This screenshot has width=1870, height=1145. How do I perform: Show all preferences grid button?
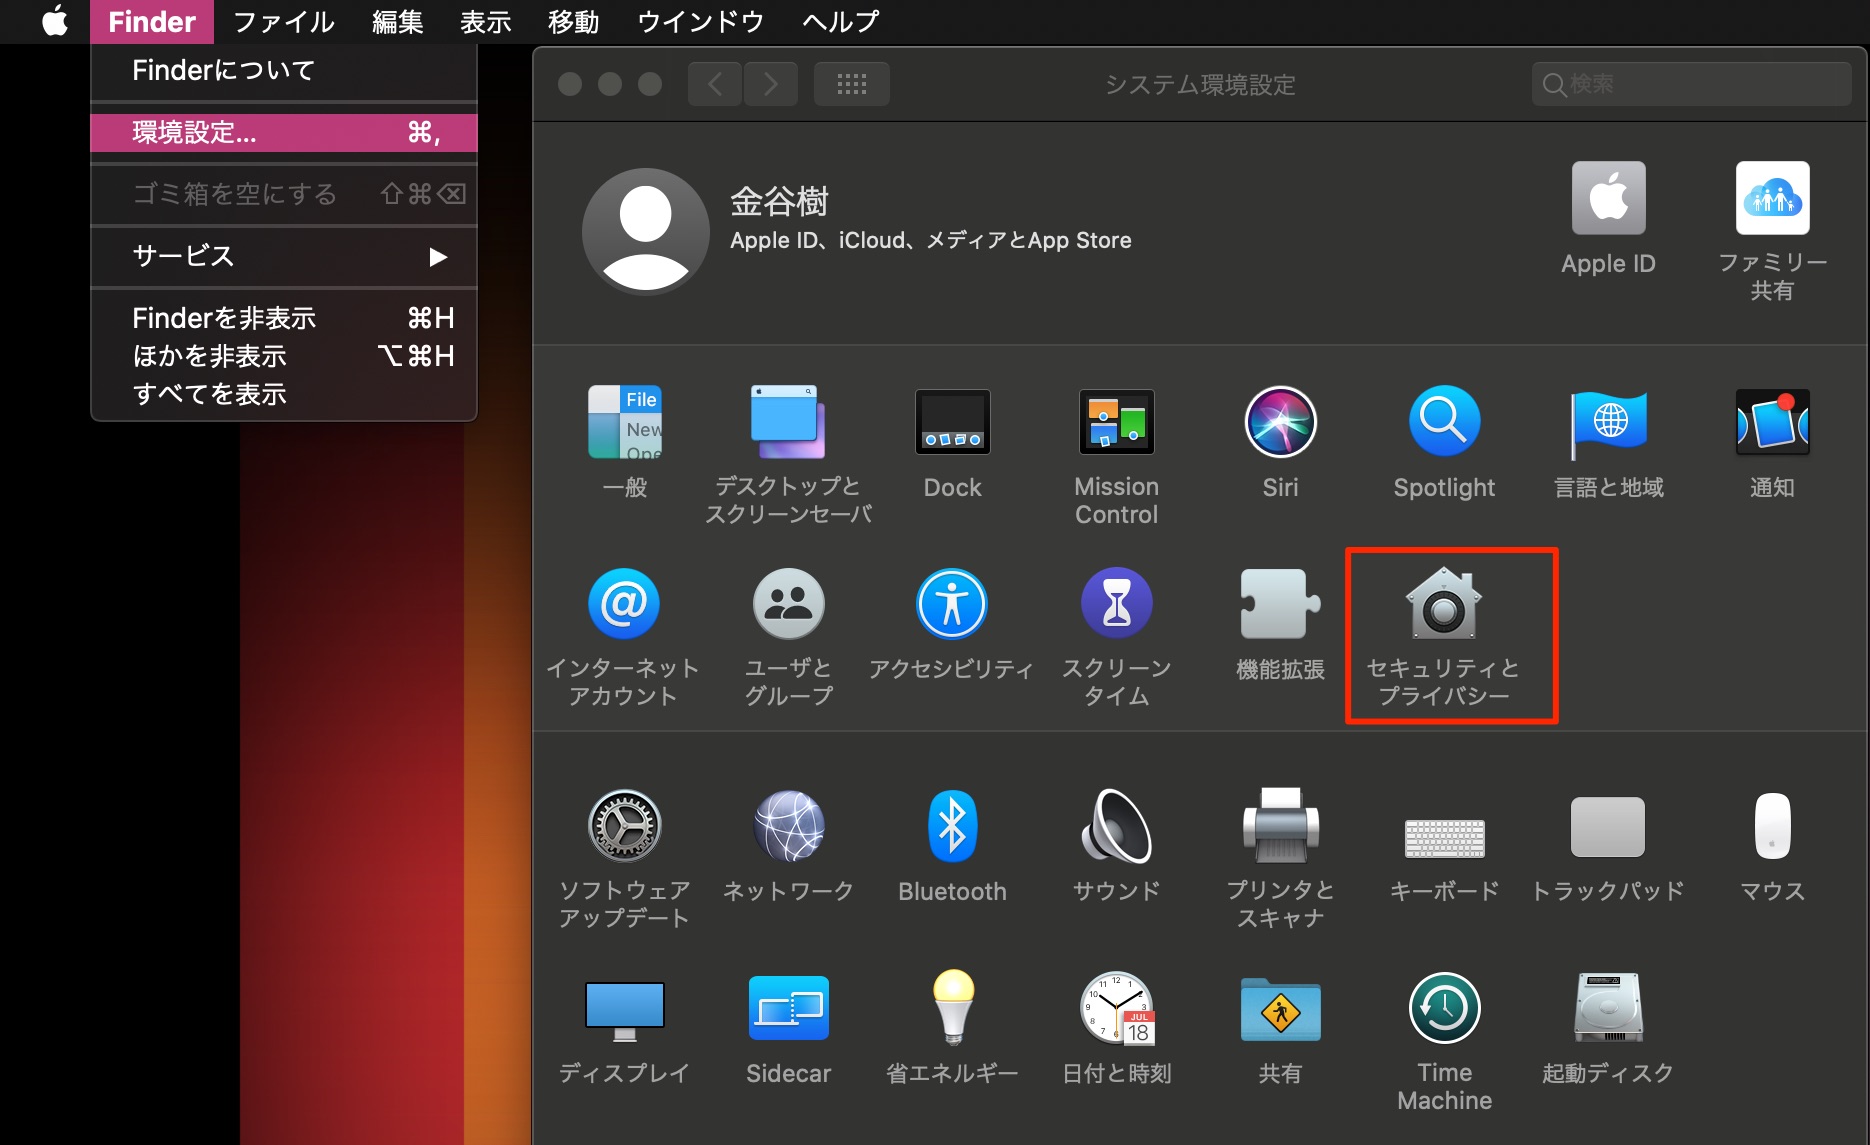(x=851, y=84)
